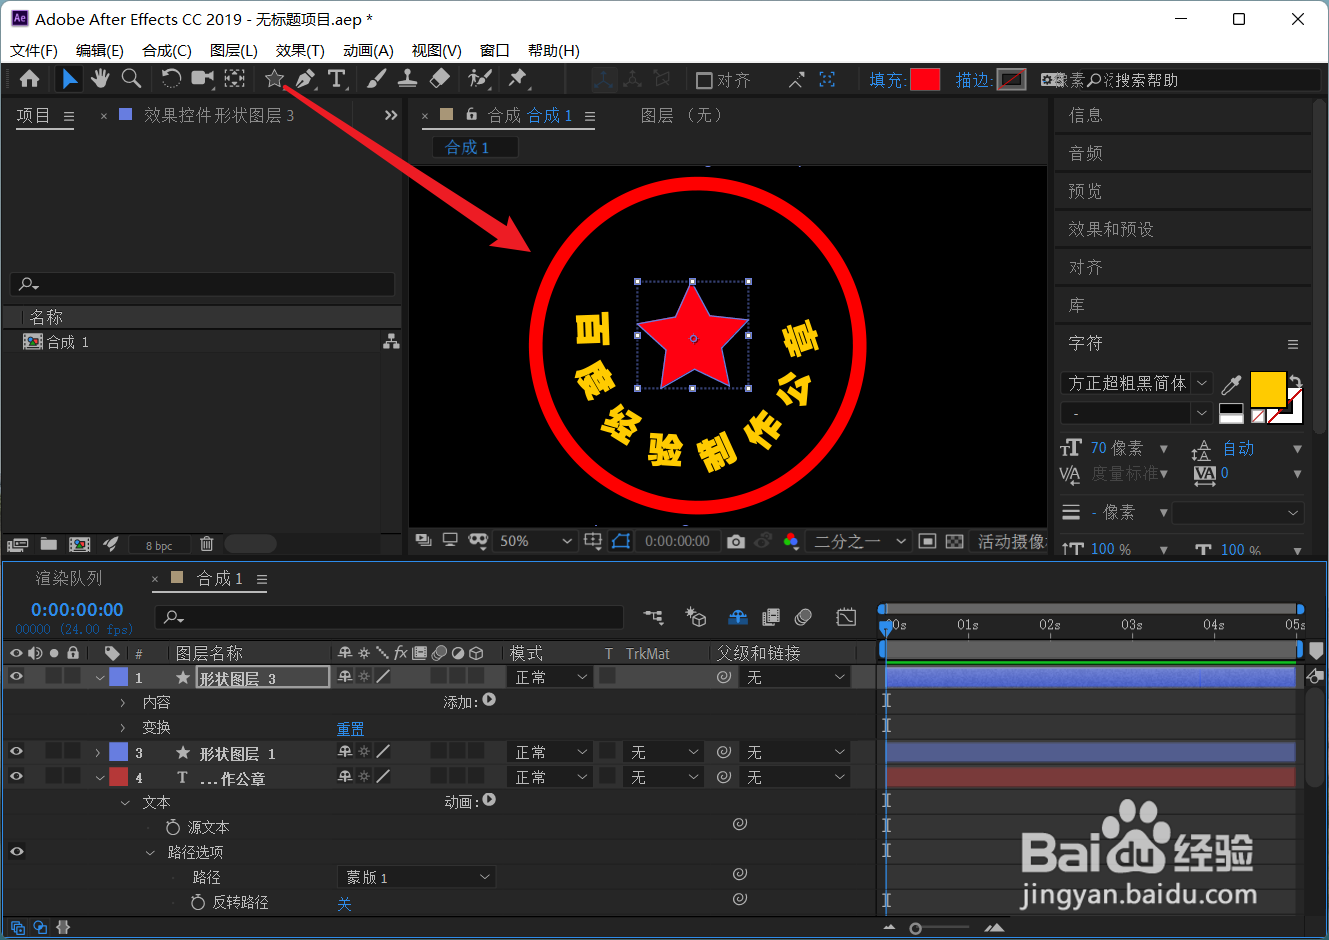
Task: Open the composition mini-flowchart in timeline
Action: coord(653,618)
